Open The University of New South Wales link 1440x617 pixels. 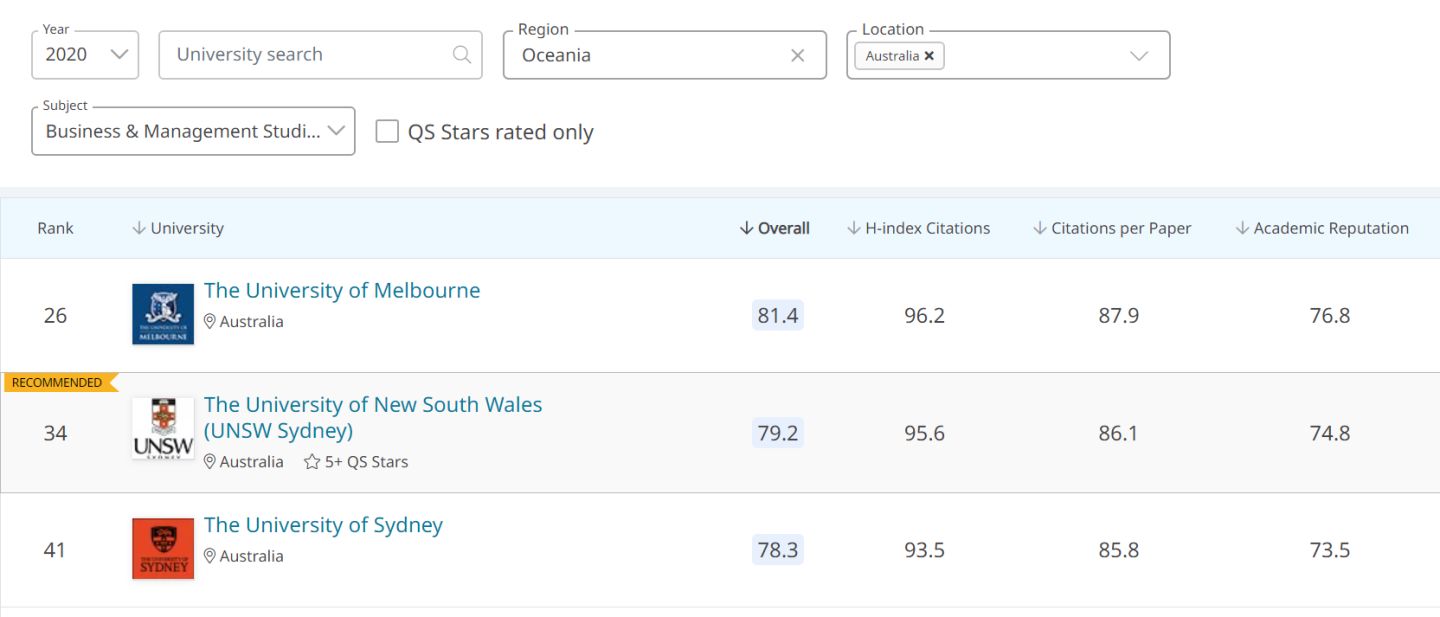[x=373, y=417]
